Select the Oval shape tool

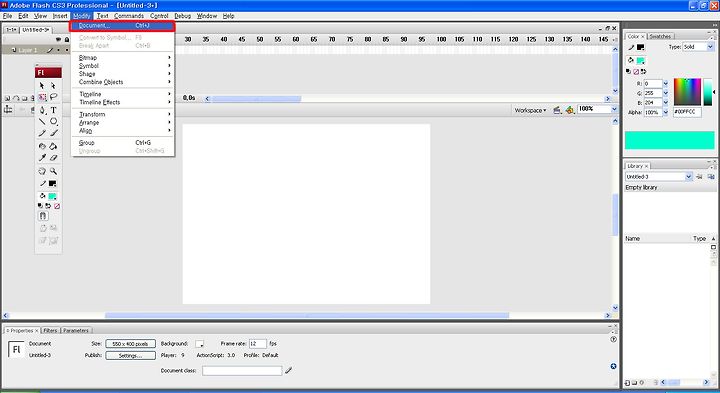(x=53, y=121)
